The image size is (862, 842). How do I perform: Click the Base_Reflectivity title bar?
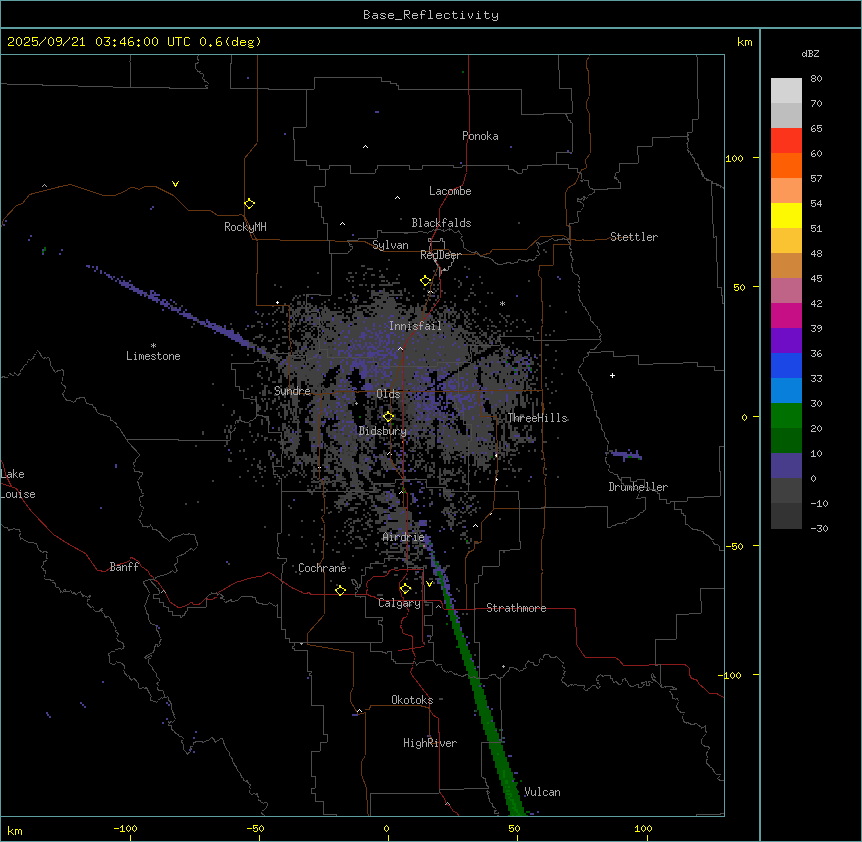[430, 14]
